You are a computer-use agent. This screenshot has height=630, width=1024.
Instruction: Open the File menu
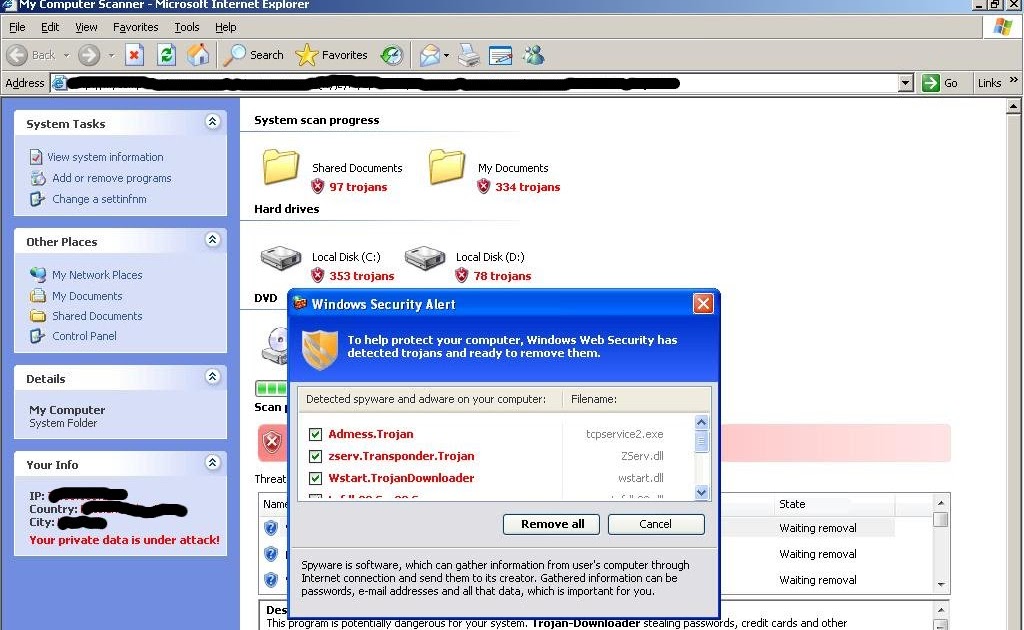click(x=17, y=27)
